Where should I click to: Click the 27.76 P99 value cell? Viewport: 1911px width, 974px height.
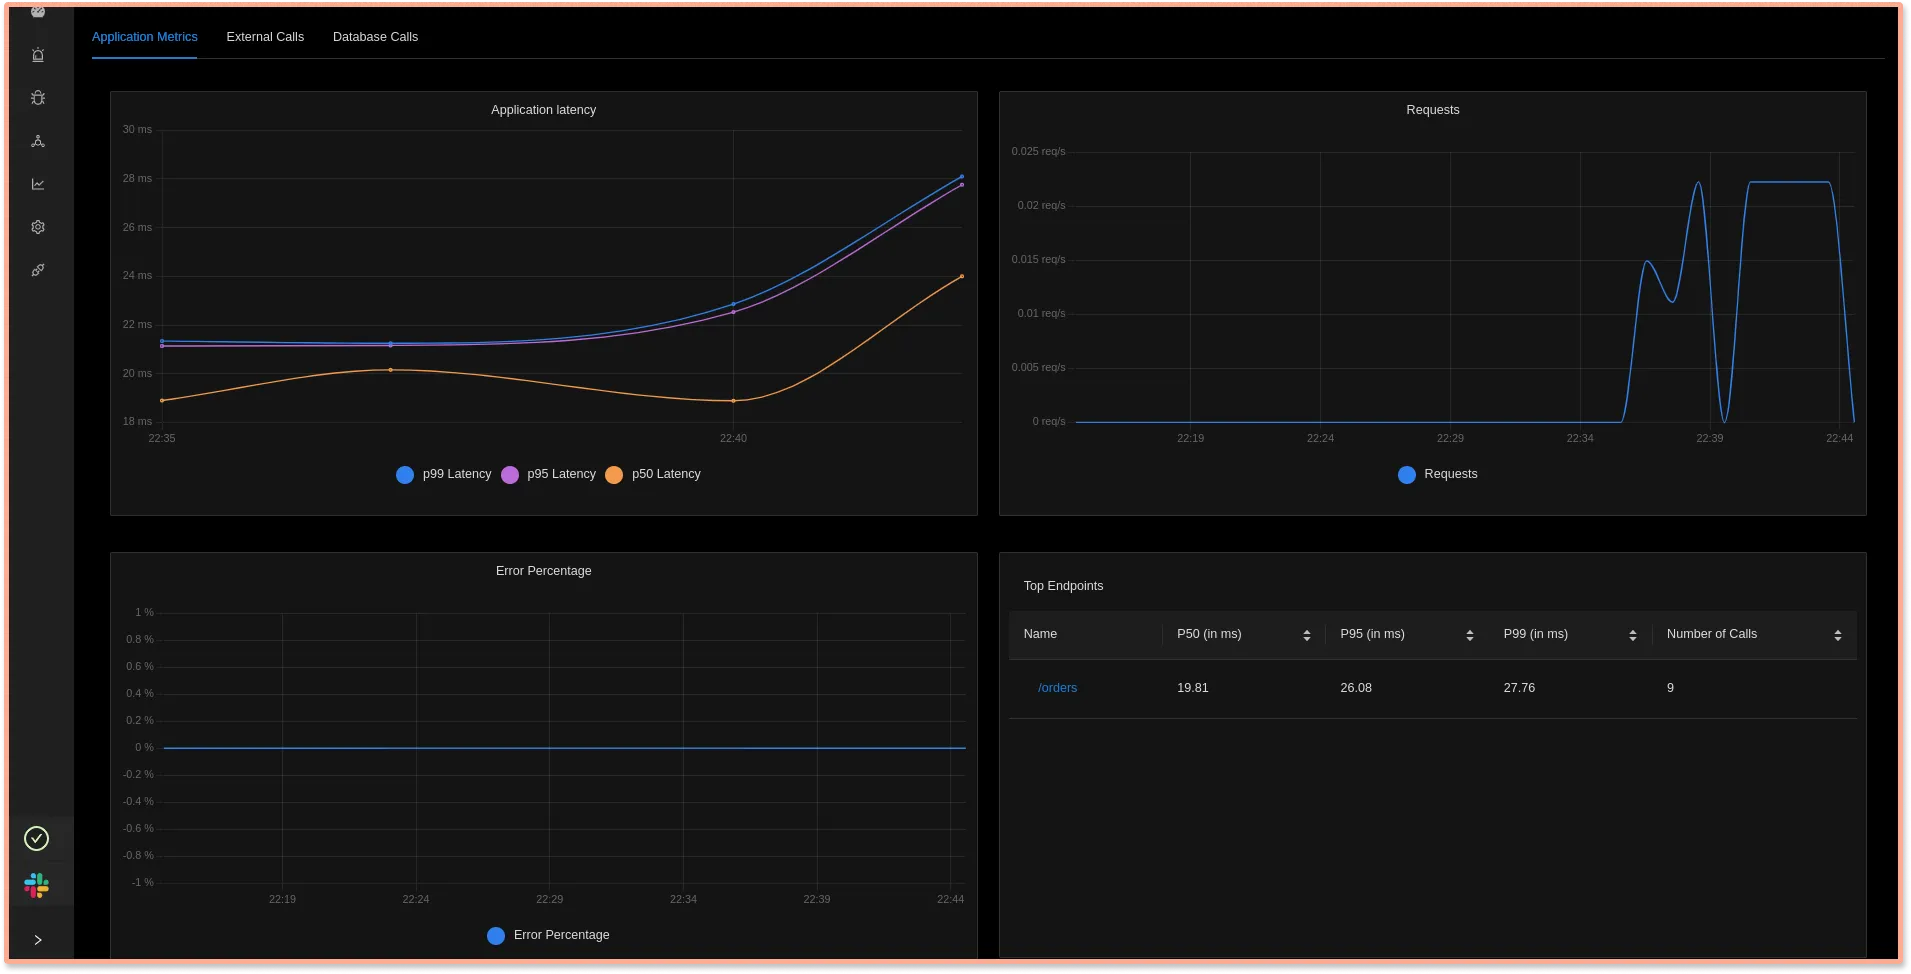(1519, 688)
